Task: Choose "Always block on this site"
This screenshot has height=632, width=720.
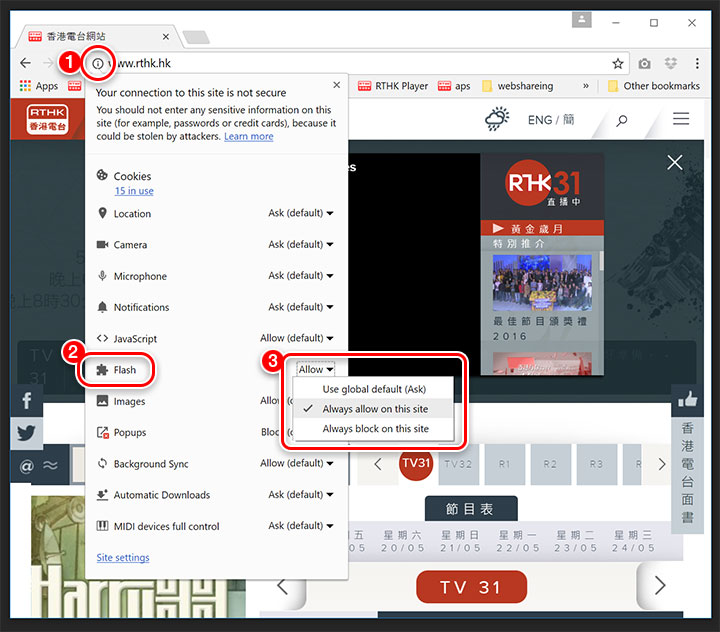Action: coord(375,429)
